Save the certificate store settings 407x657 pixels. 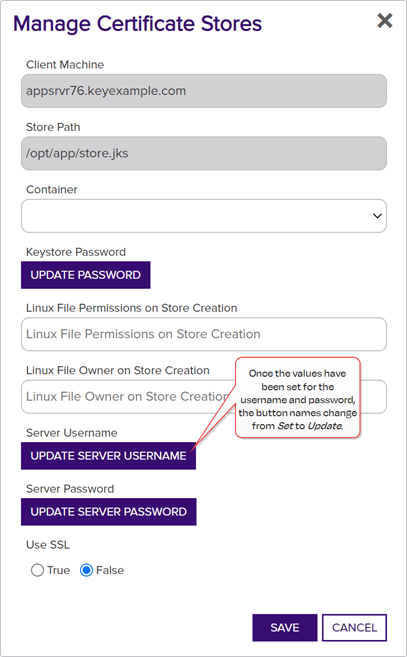point(285,628)
